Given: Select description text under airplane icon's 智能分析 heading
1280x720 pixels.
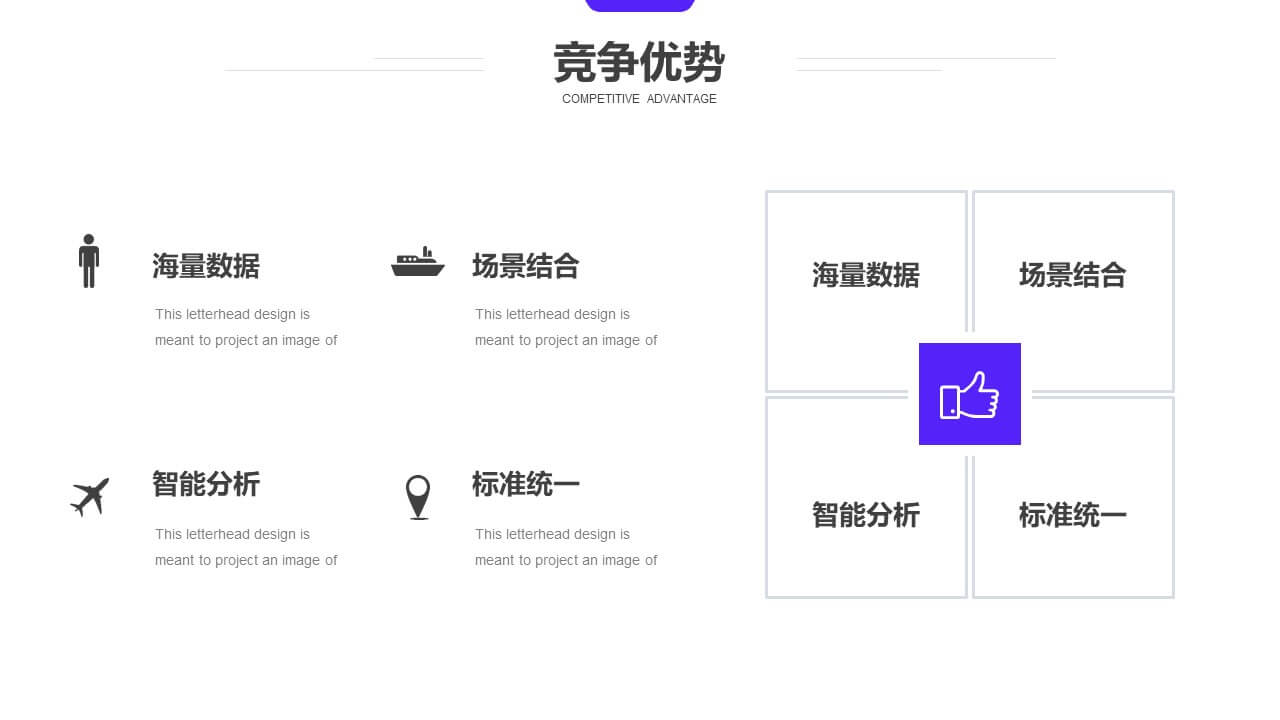Looking at the screenshot, I should pyautogui.click(x=246, y=547).
